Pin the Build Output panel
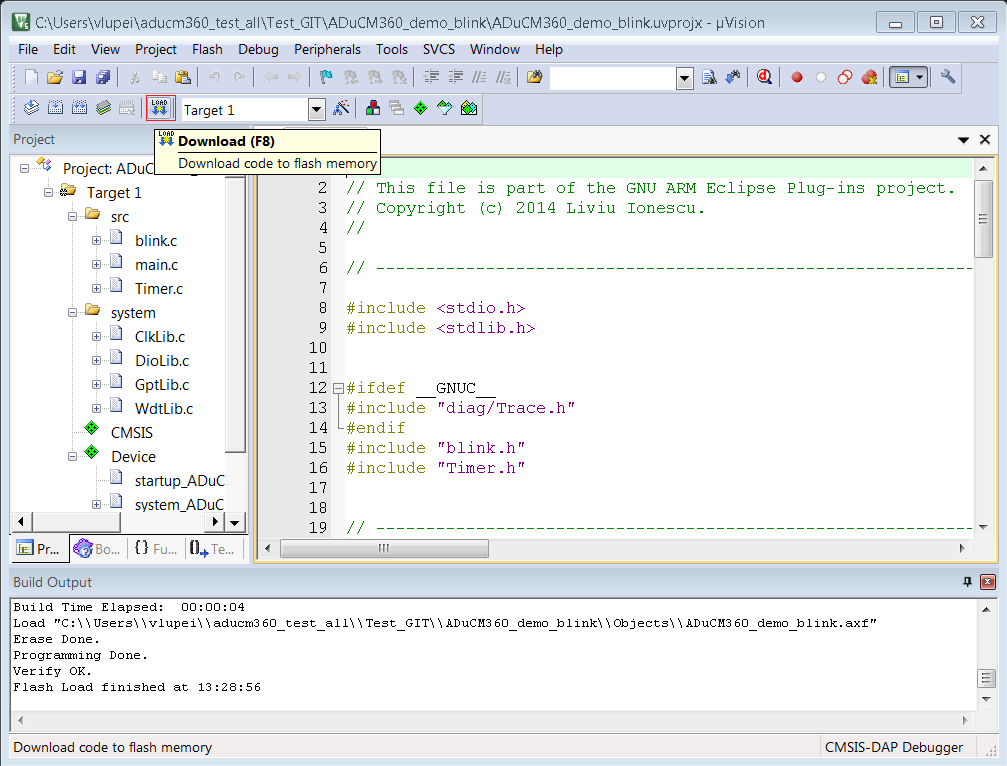1007x766 pixels. pyautogui.click(x=967, y=582)
